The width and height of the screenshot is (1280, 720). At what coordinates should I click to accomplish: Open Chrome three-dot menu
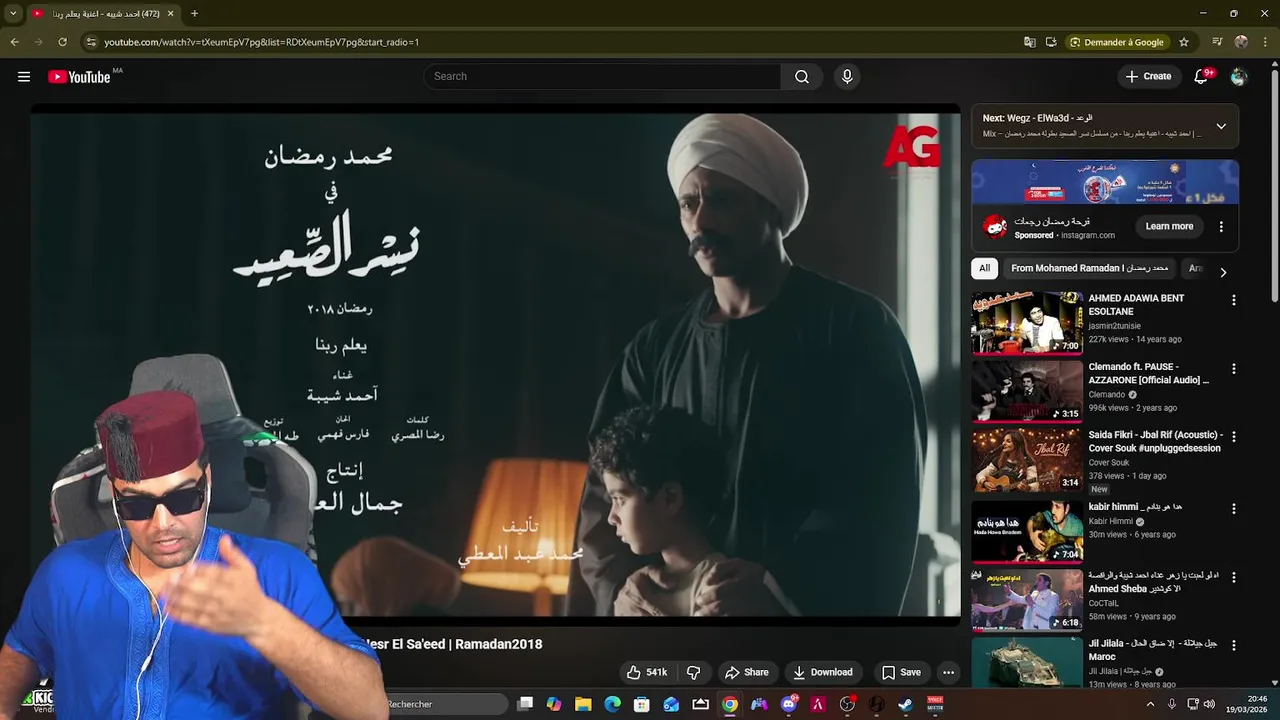1264,42
